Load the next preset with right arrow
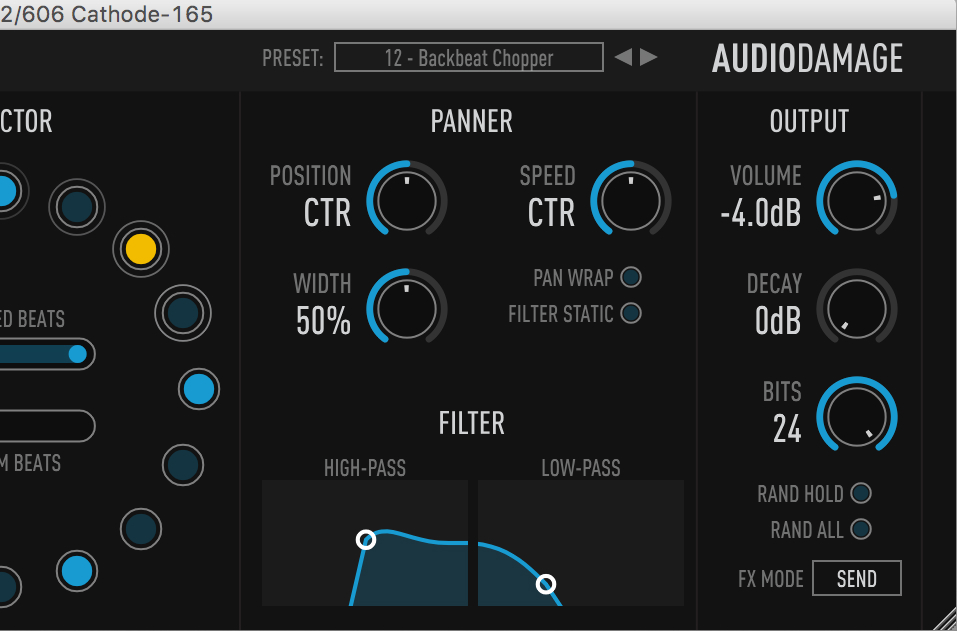957x631 pixels. (648, 57)
